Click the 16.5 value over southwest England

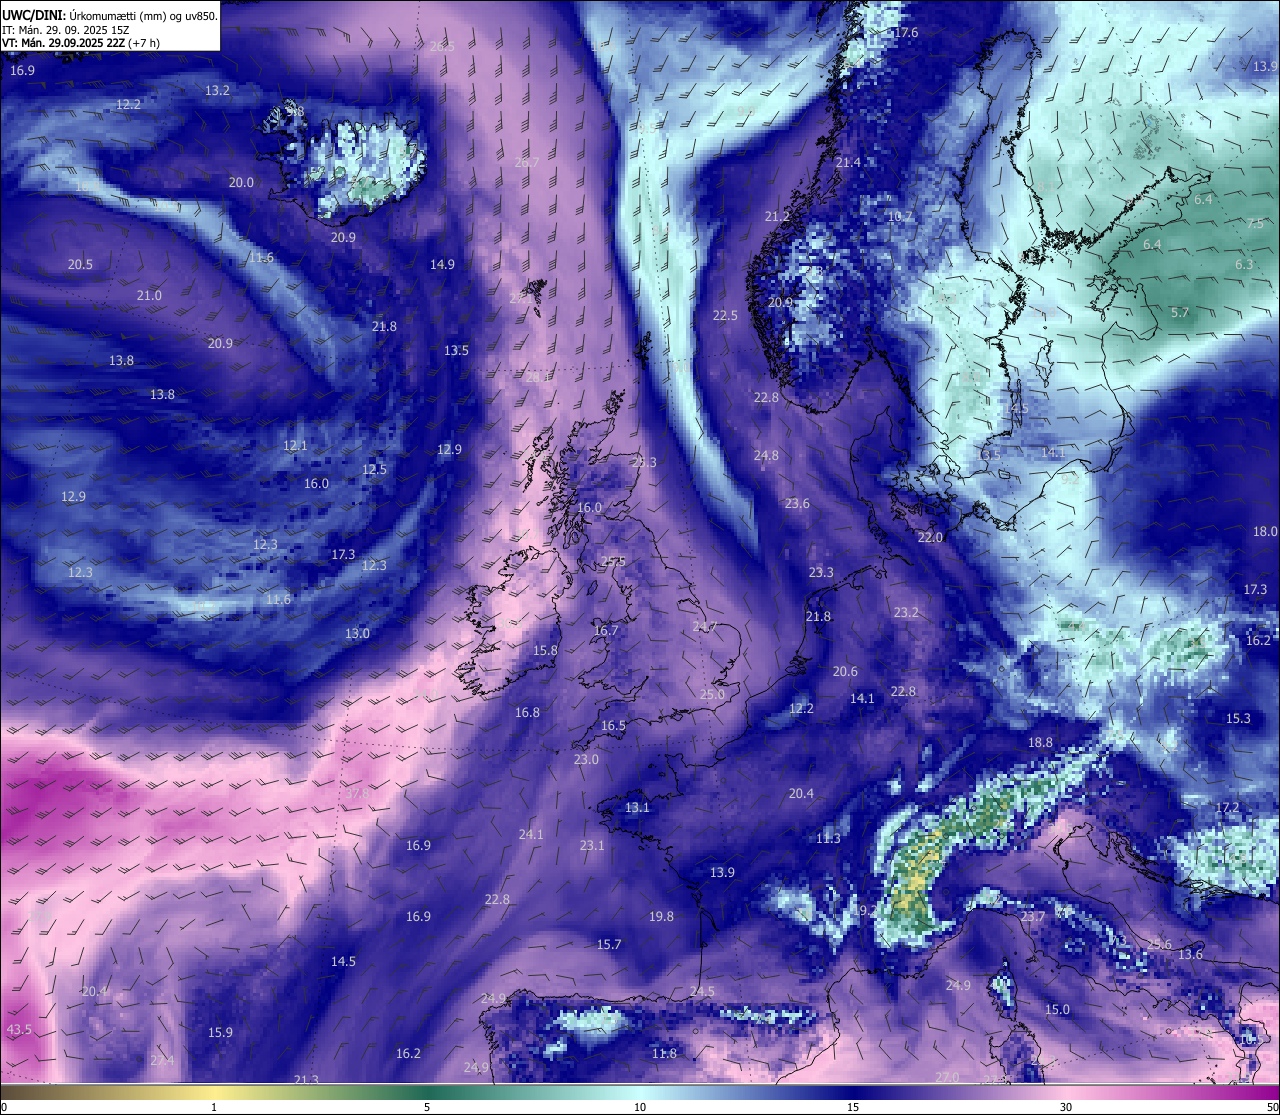click(613, 725)
